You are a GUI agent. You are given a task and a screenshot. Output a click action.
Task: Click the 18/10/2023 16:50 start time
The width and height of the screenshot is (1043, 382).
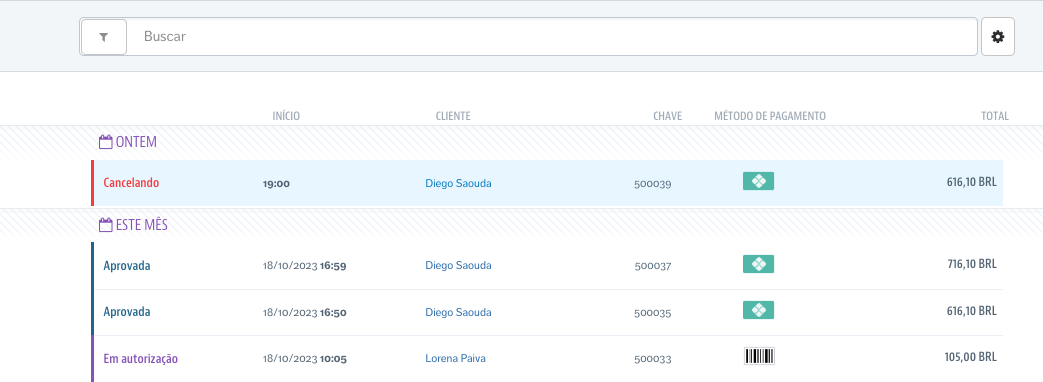coord(305,313)
